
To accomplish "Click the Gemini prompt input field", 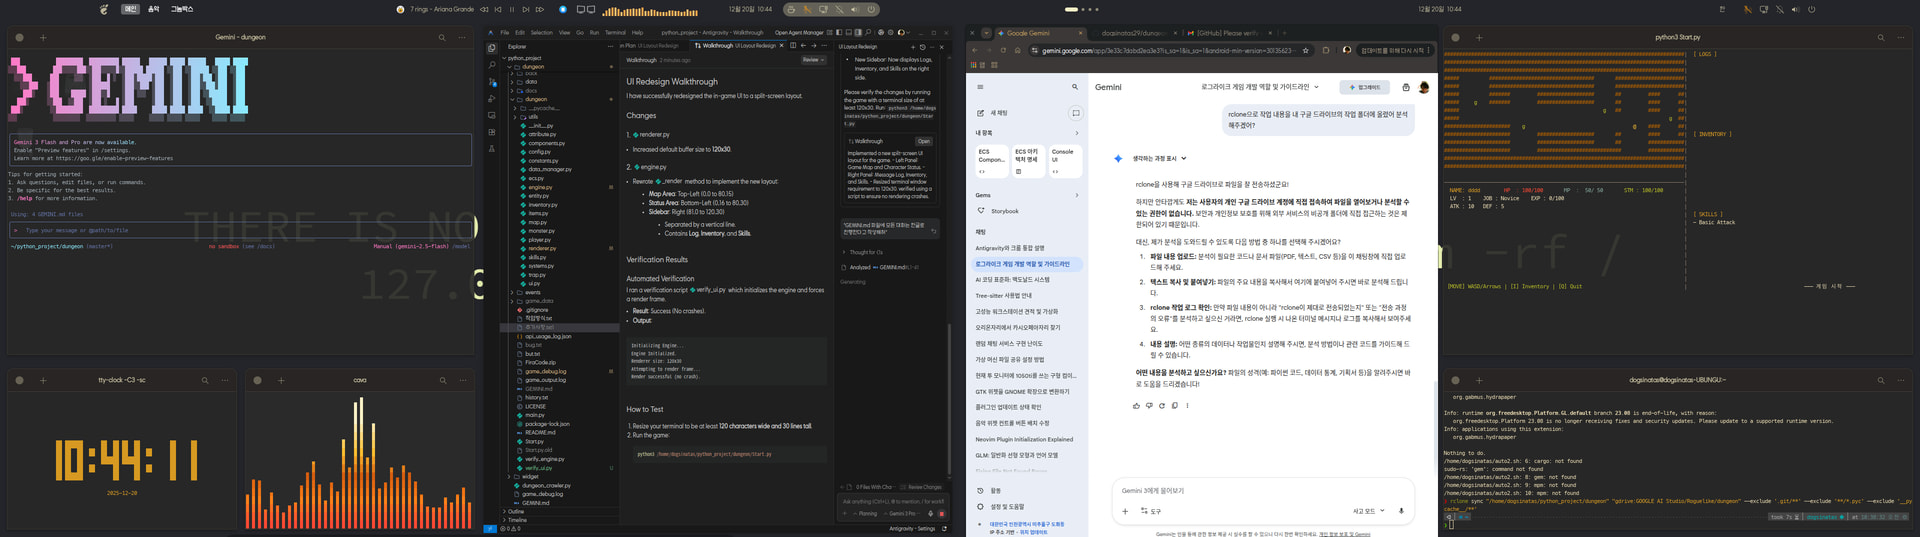I will (x=1250, y=491).
